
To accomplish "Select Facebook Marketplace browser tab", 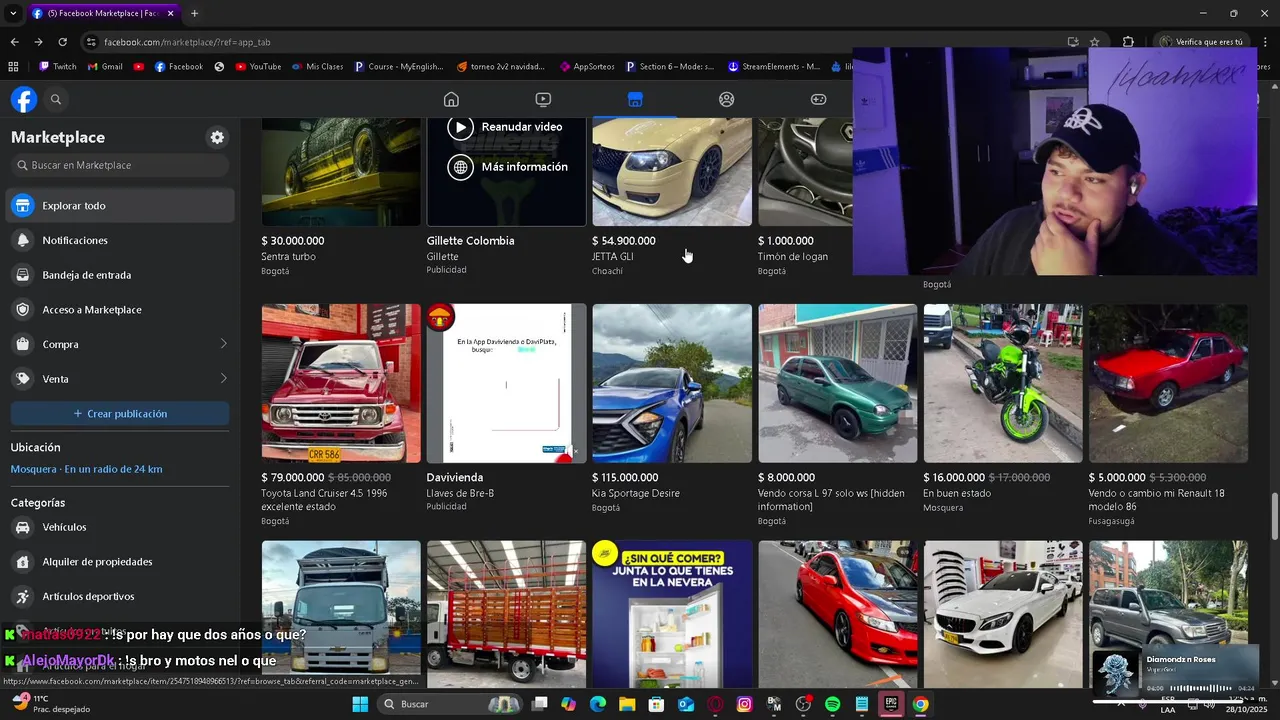I will point(103,13).
